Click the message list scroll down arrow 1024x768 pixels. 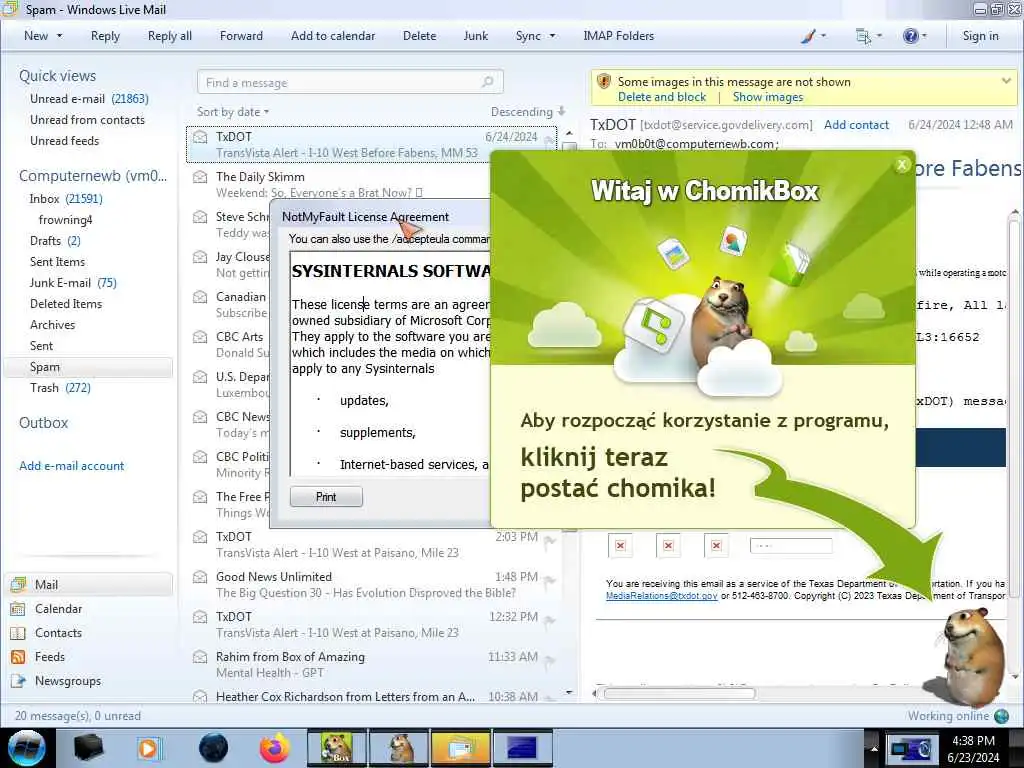569,692
